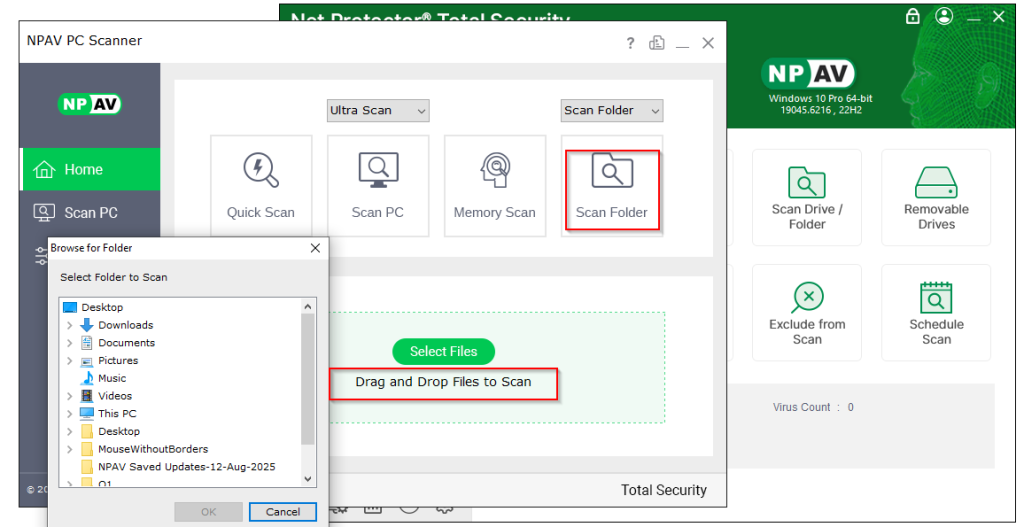Click the highlighted Scan Folder tile
1024x527 pixels.
pyautogui.click(x=612, y=186)
